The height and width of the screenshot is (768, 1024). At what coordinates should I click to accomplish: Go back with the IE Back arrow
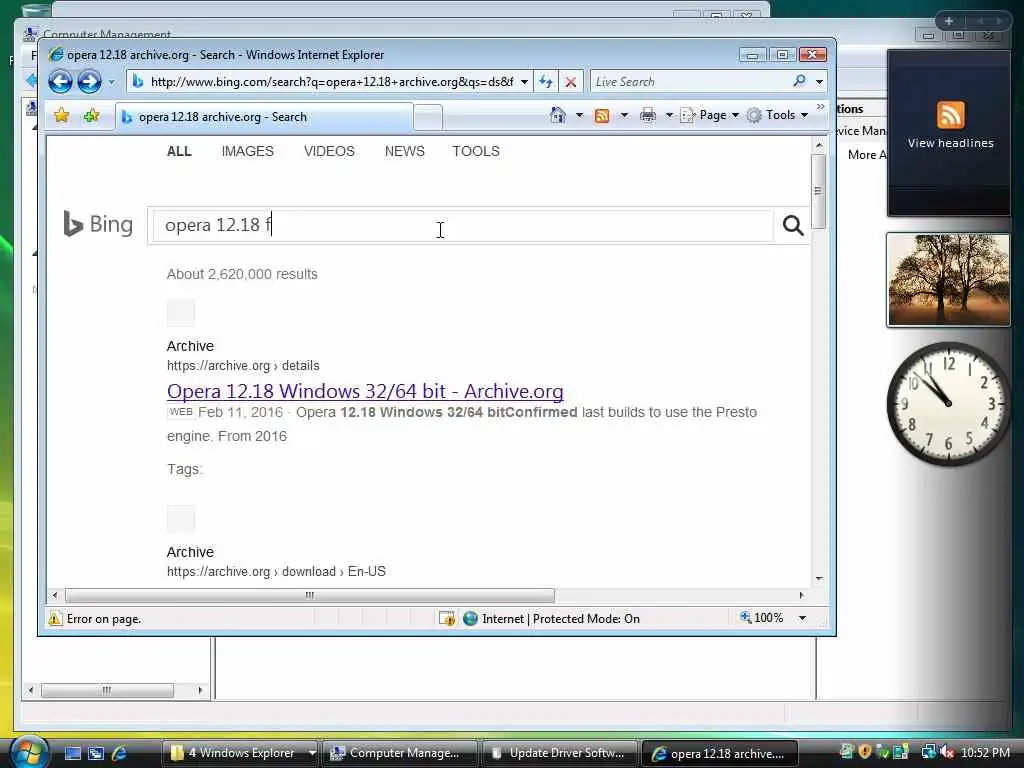point(60,82)
